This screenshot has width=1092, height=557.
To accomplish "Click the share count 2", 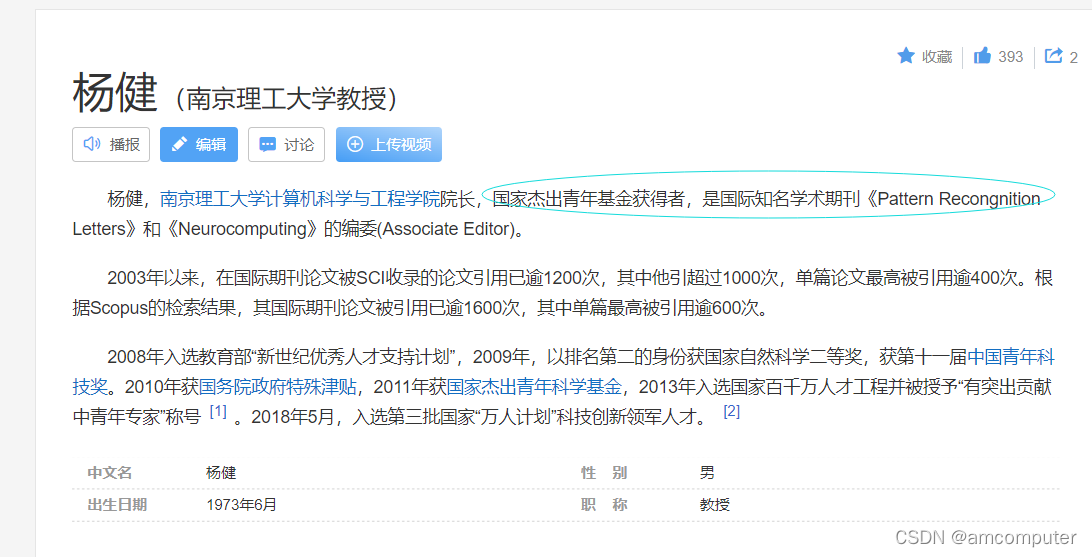I will pyautogui.click(x=1073, y=58).
